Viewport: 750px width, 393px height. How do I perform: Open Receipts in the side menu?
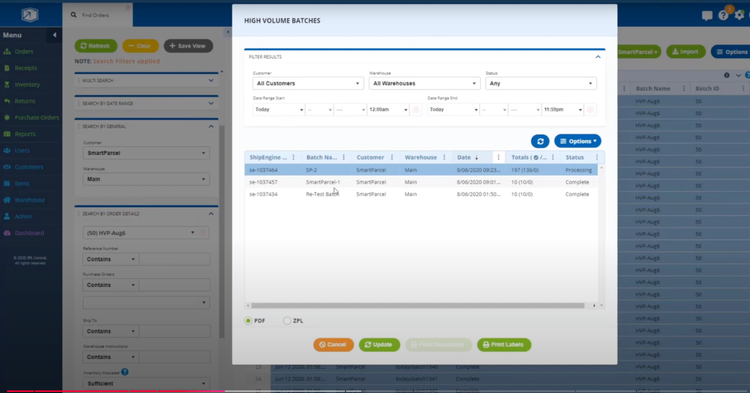pos(25,68)
